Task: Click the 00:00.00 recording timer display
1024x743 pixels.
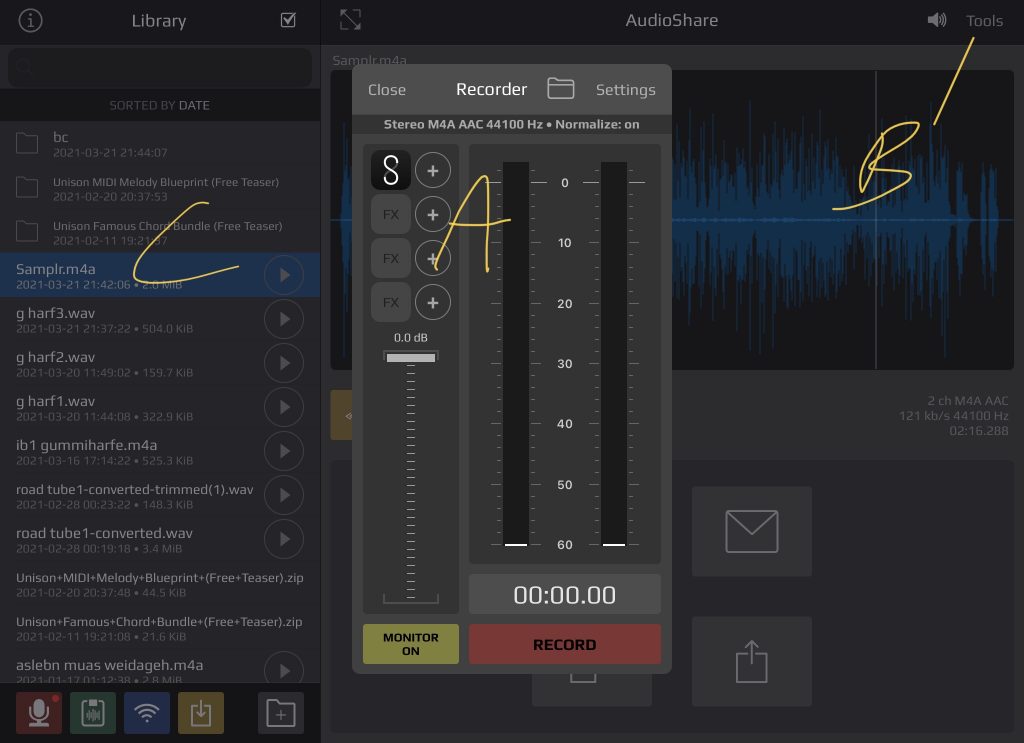Action: pos(565,594)
